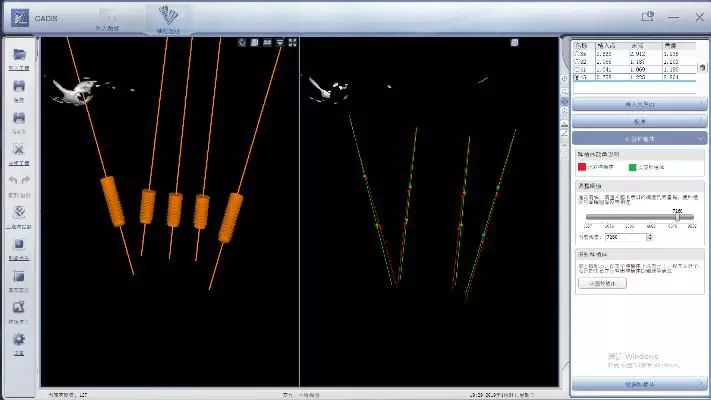Viewport: 711px width, 400px height.
Task: Click the undo arrow icon
Action: click(x=11, y=180)
